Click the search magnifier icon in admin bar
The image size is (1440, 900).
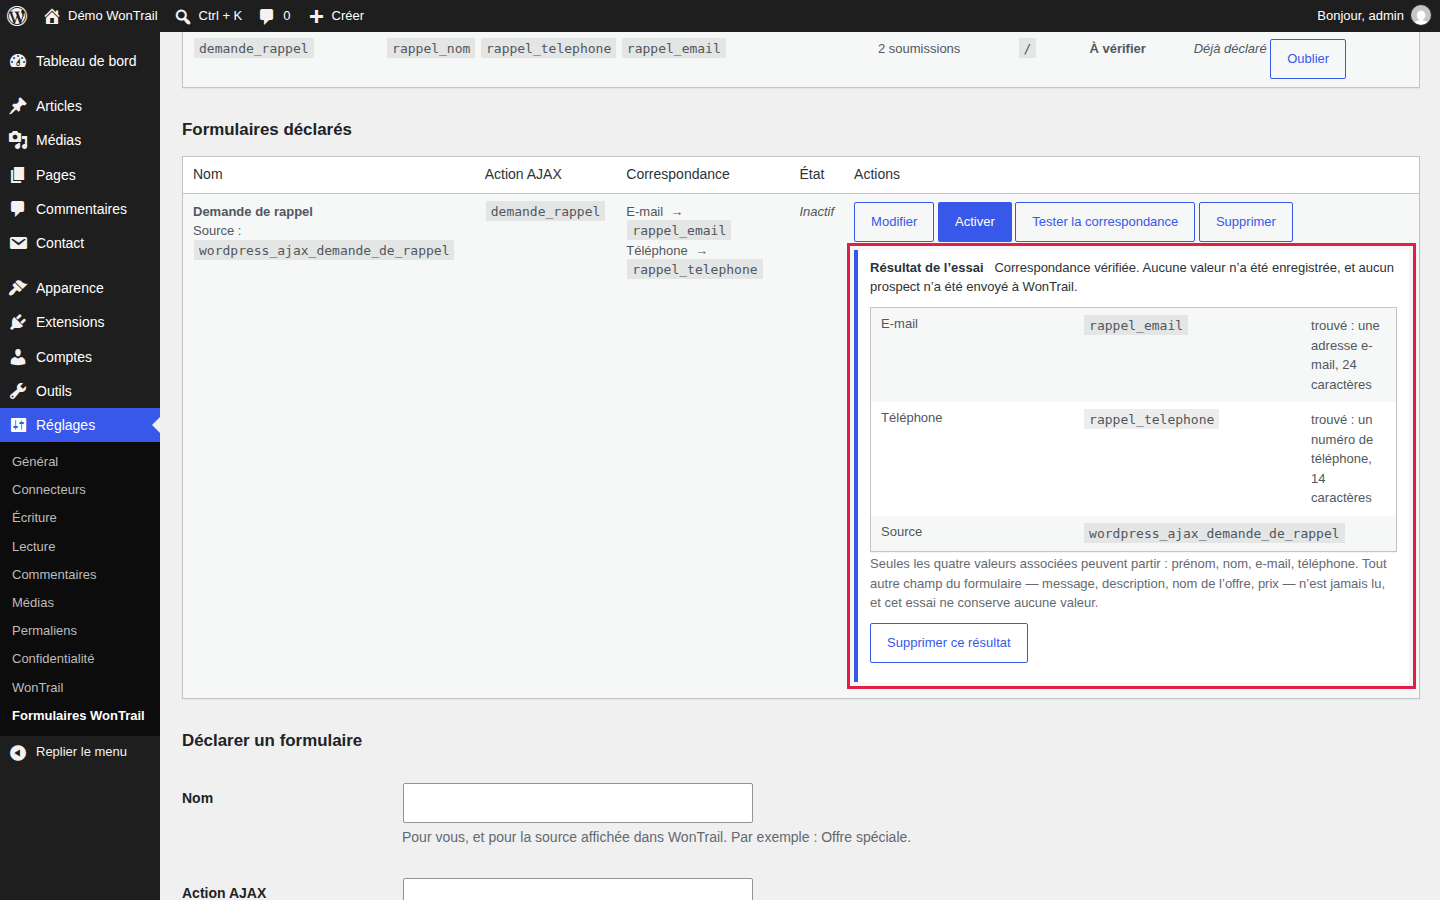[x=183, y=16]
